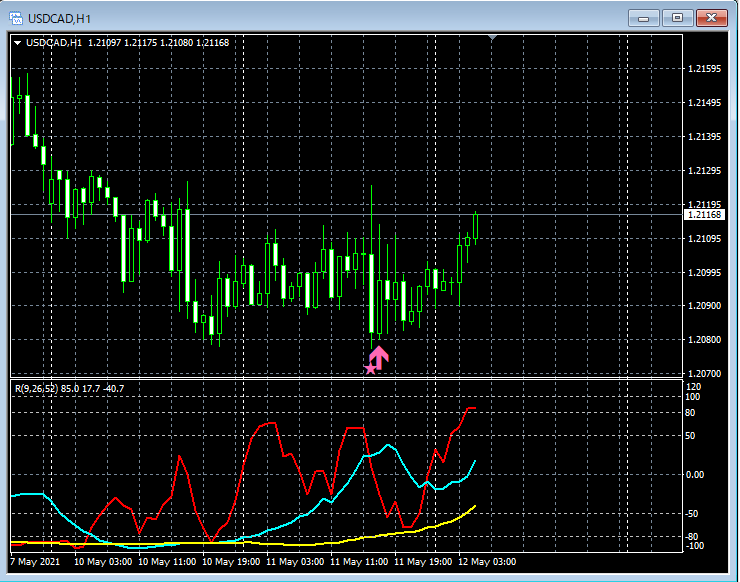This screenshot has height=582, width=740.
Task: Click indicator scale value 0.00
Action: pos(695,475)
